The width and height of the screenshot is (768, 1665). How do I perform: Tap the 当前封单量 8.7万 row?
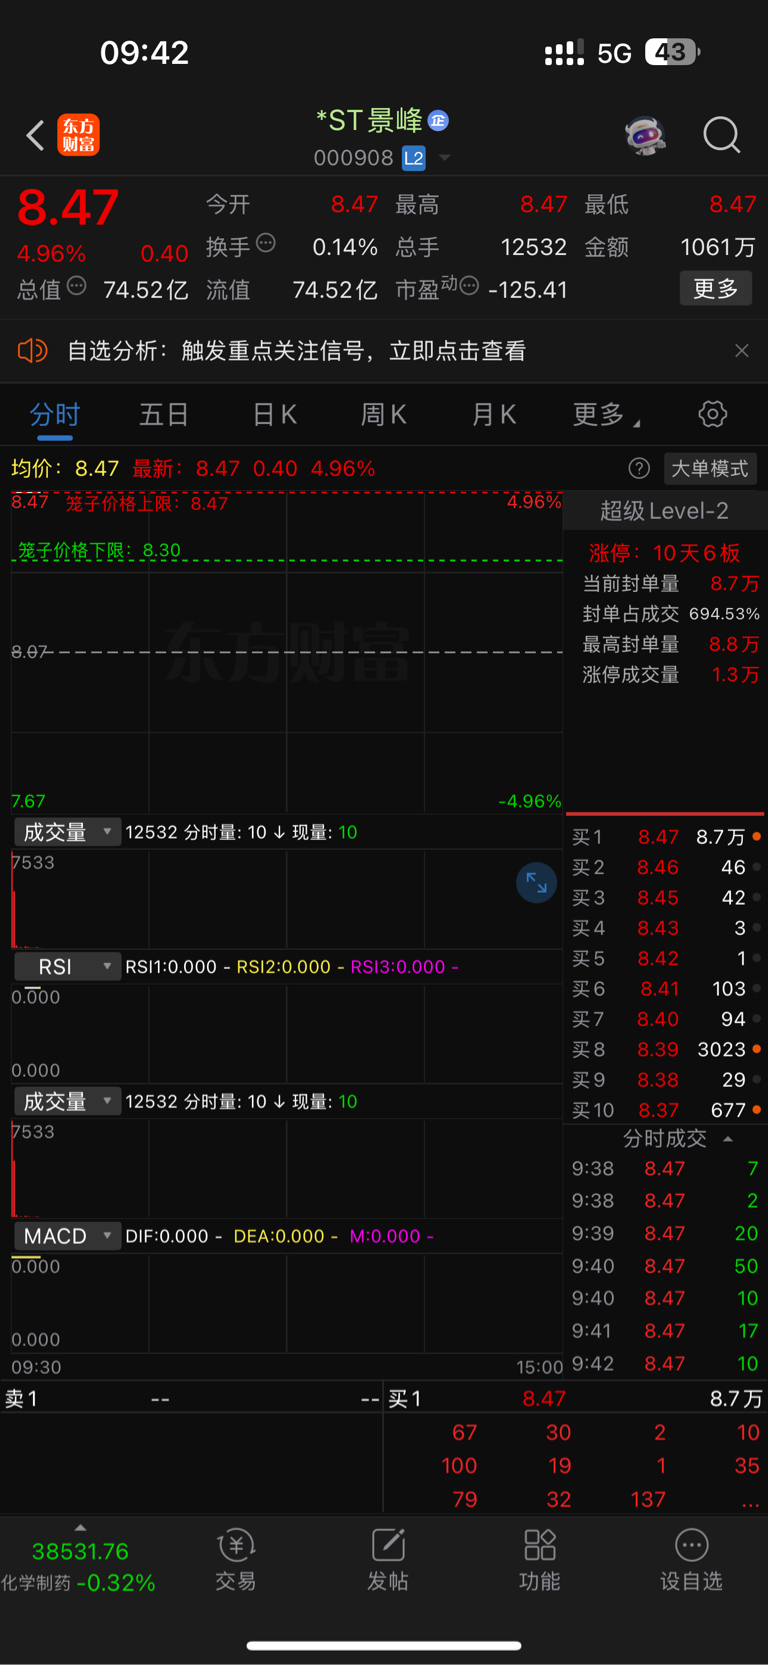[x=670, y=584]
